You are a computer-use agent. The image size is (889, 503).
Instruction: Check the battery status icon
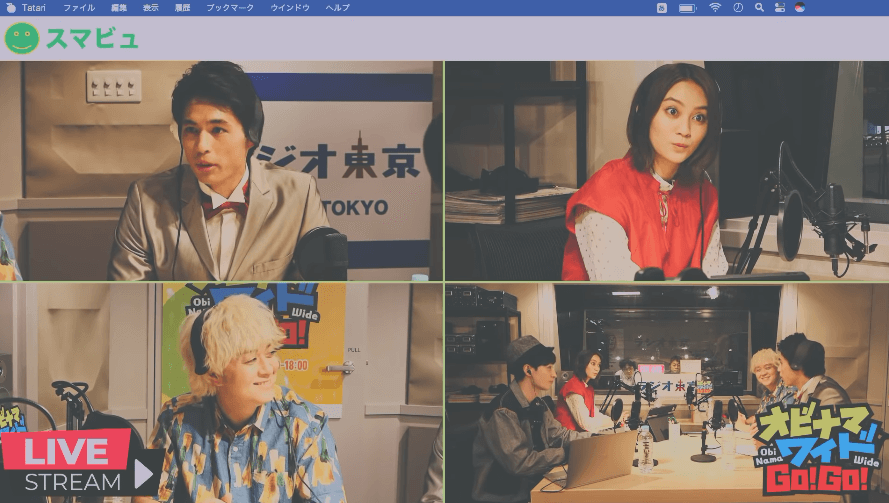point(687,8)
